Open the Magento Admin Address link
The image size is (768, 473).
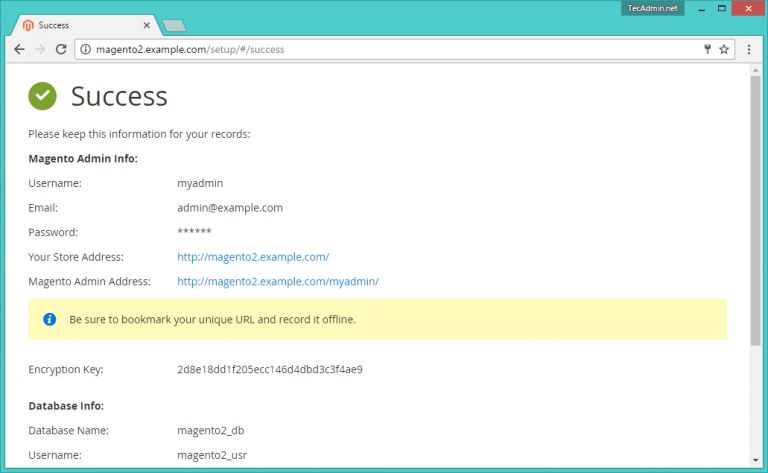coord(278,282)
